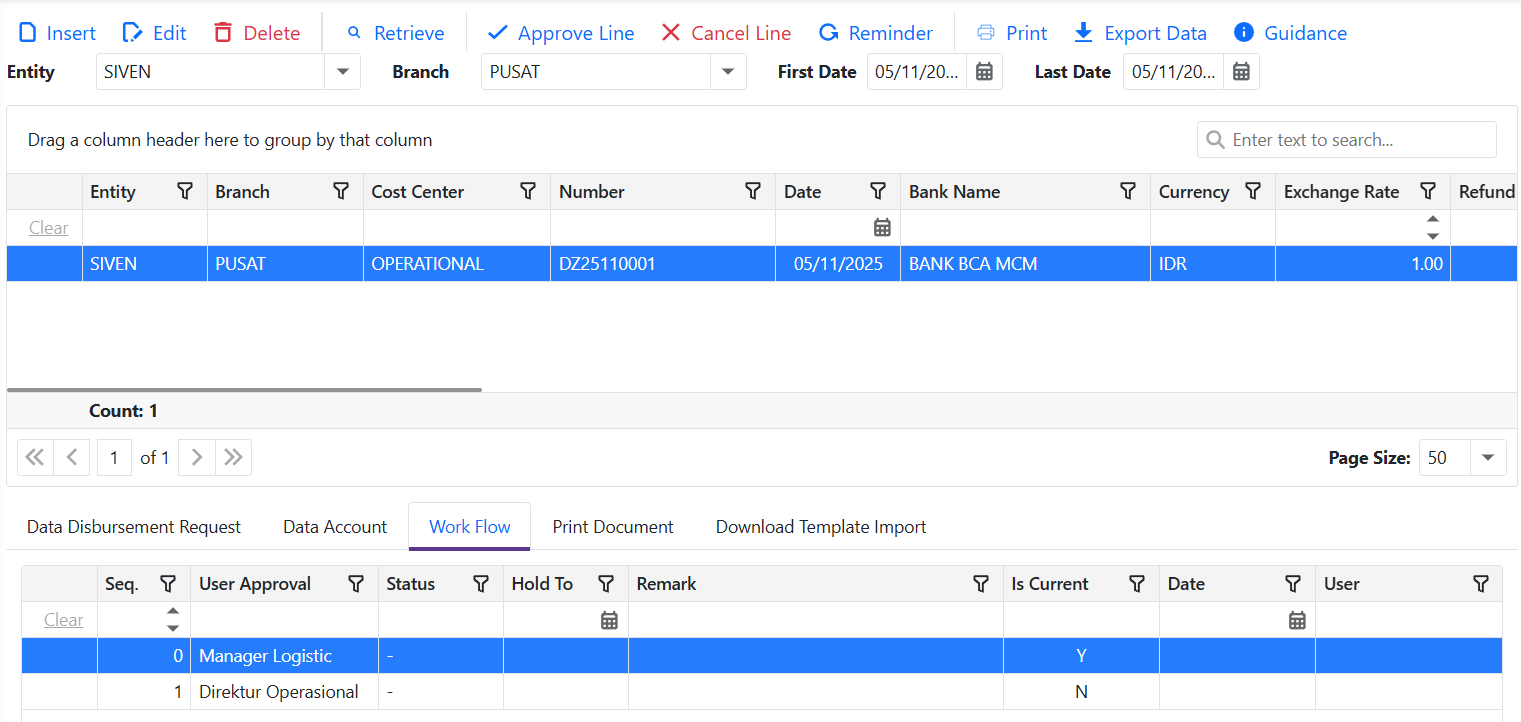Viewport: 1521px width, 722px height.
Task: Switch to Data Disbursement Request tab
Action: click(x=134, y=527)
